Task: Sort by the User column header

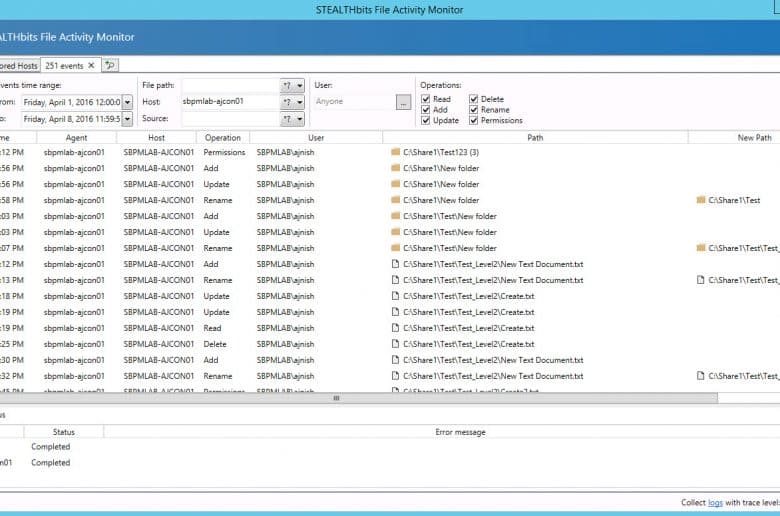Action: 316,137
